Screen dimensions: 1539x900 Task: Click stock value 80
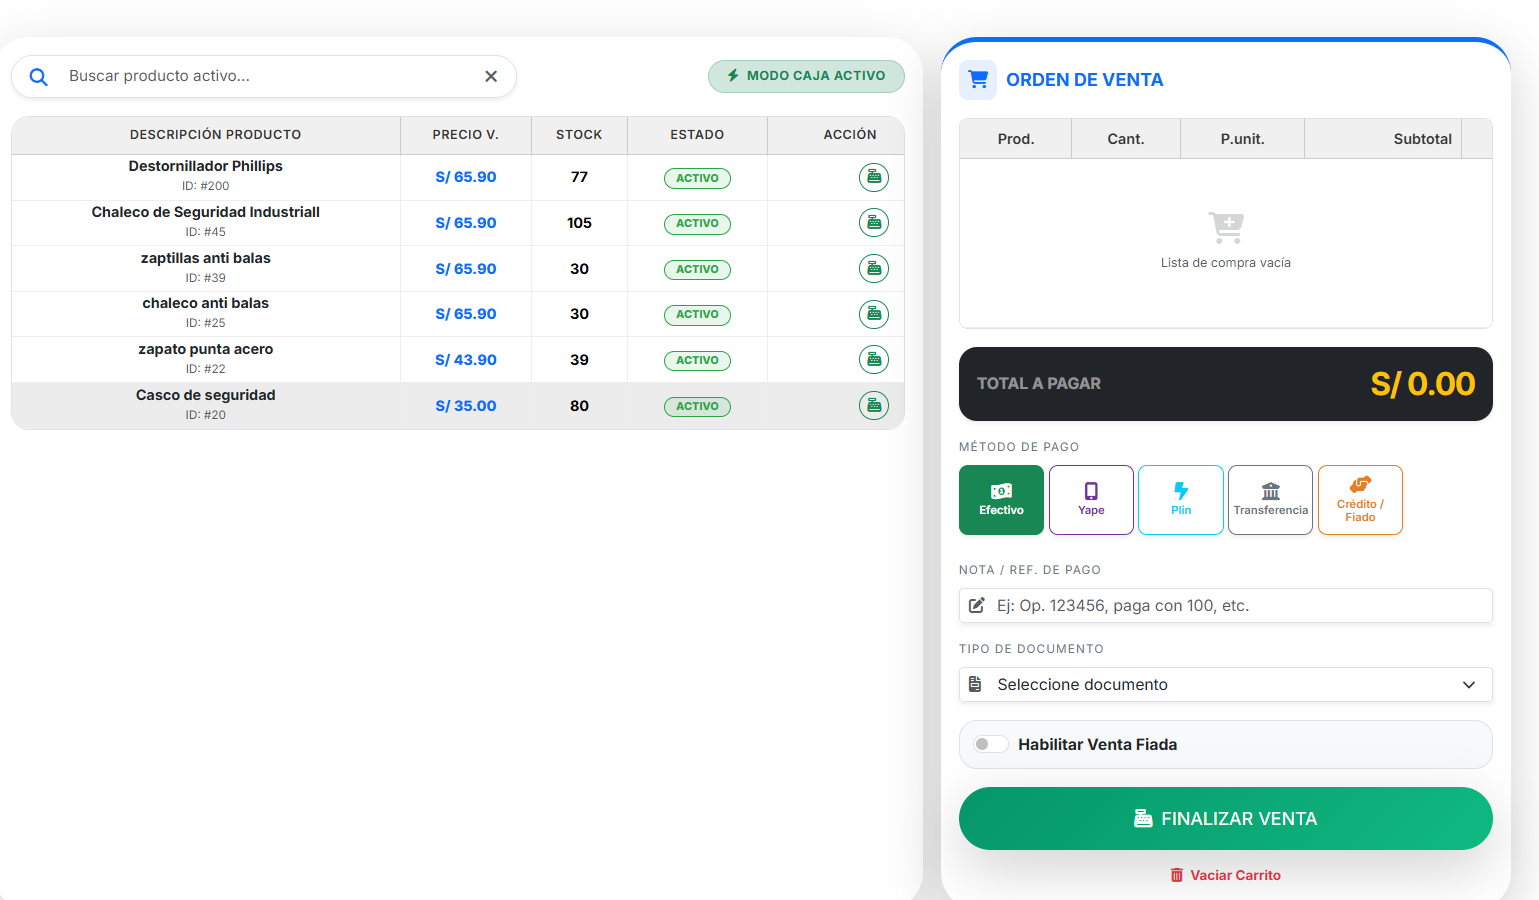pyautogui.click(x=579, y=406)
